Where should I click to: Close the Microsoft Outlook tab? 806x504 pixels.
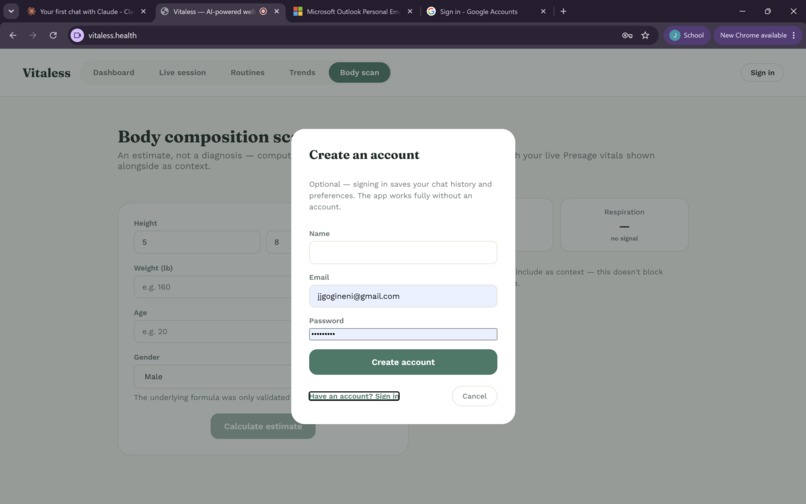(410, 11)
